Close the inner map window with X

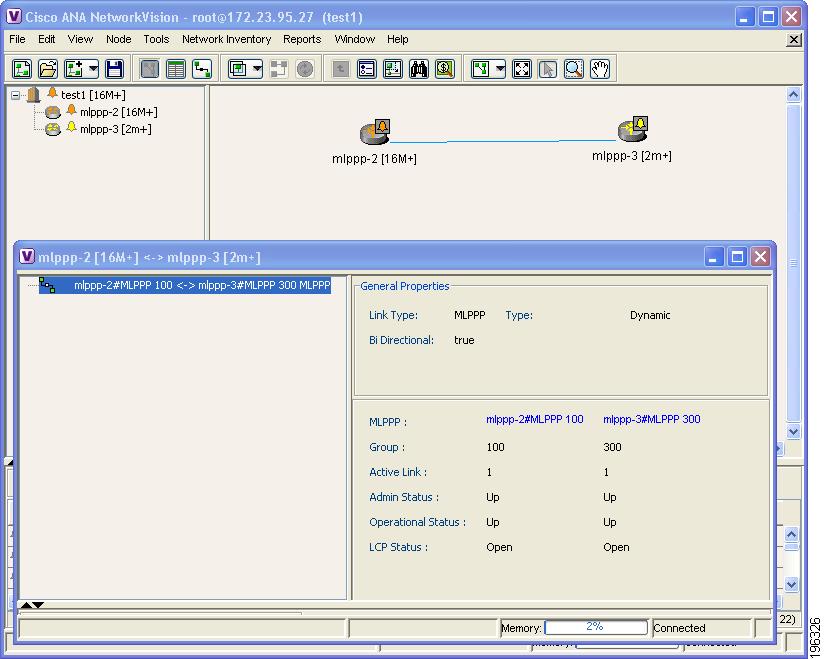[x=794, y=40]
